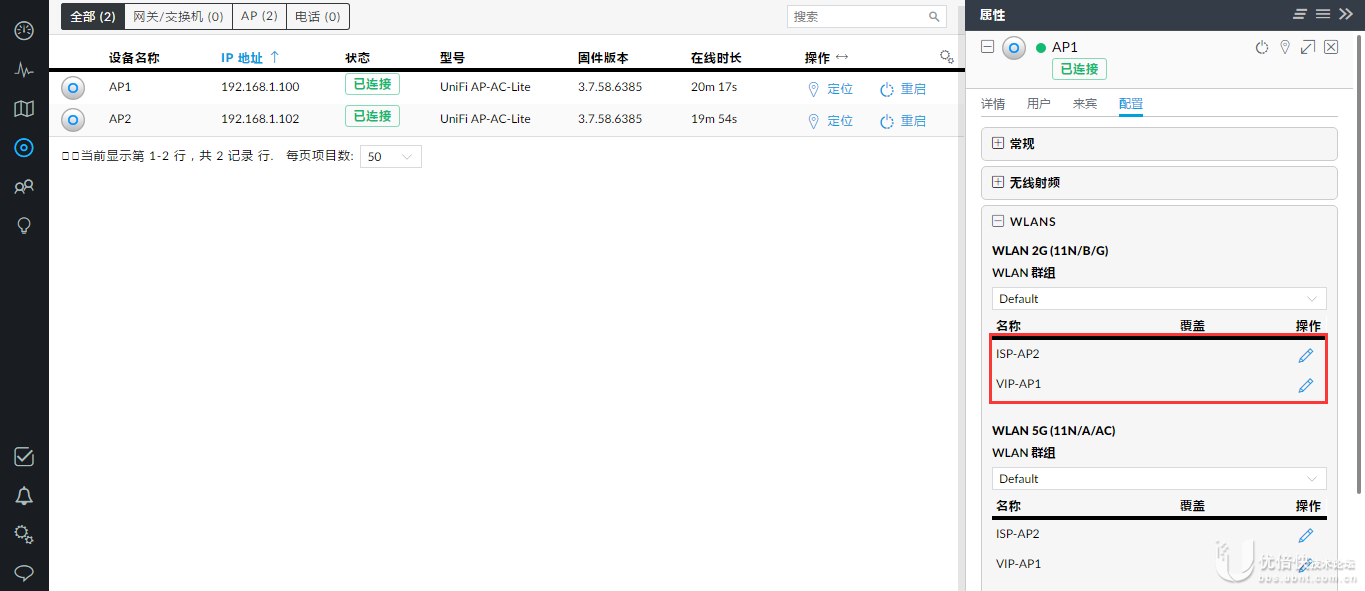The width and height of the screenshot is (1365, 591).
Task: Open the insights lightbulb sidebar icon
Action: tap(22, 225)
